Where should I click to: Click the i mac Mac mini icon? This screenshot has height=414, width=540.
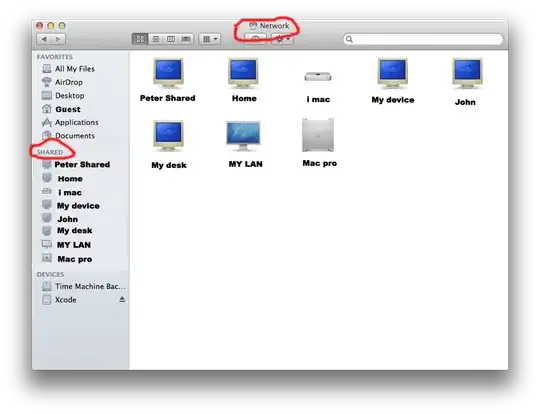(x=318, y=76)
